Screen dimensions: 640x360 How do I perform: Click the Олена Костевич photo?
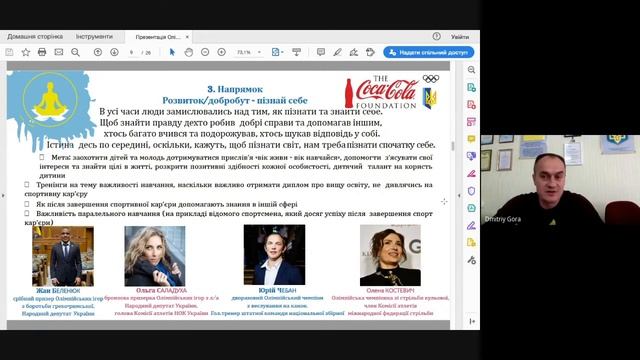coord(390,256)
